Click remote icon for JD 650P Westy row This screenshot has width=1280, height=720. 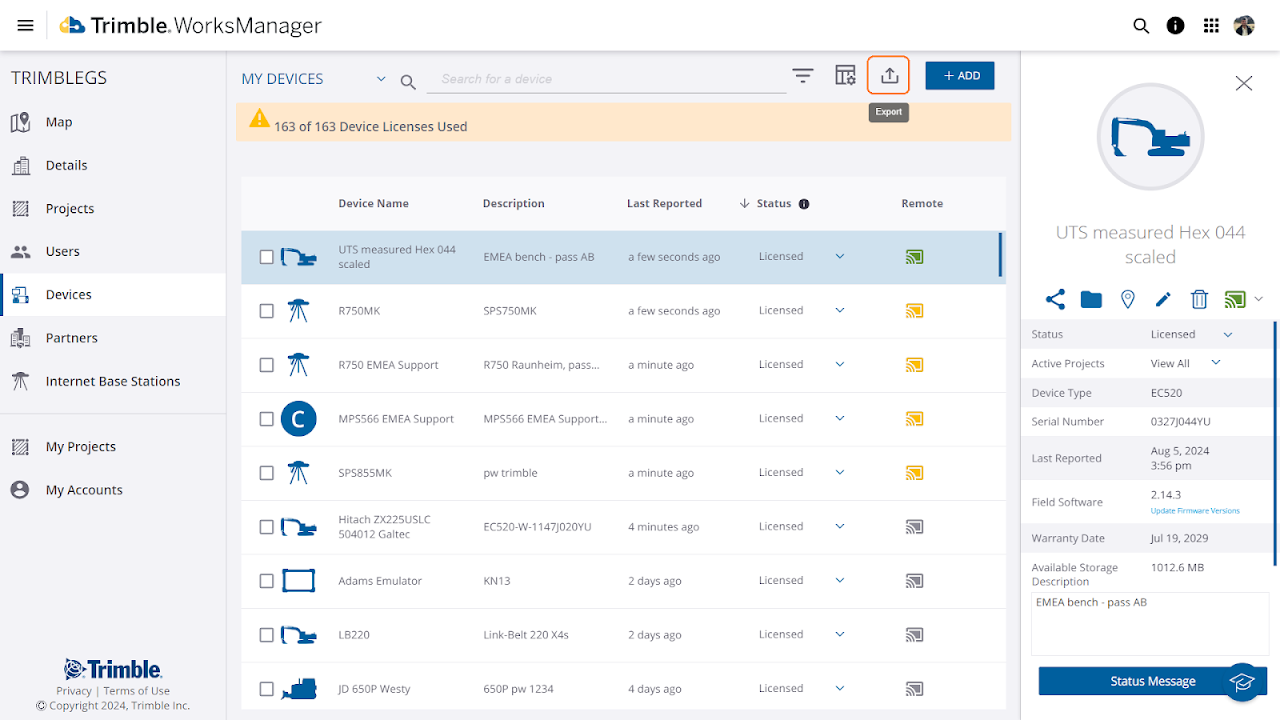click(x=914, y=689)
